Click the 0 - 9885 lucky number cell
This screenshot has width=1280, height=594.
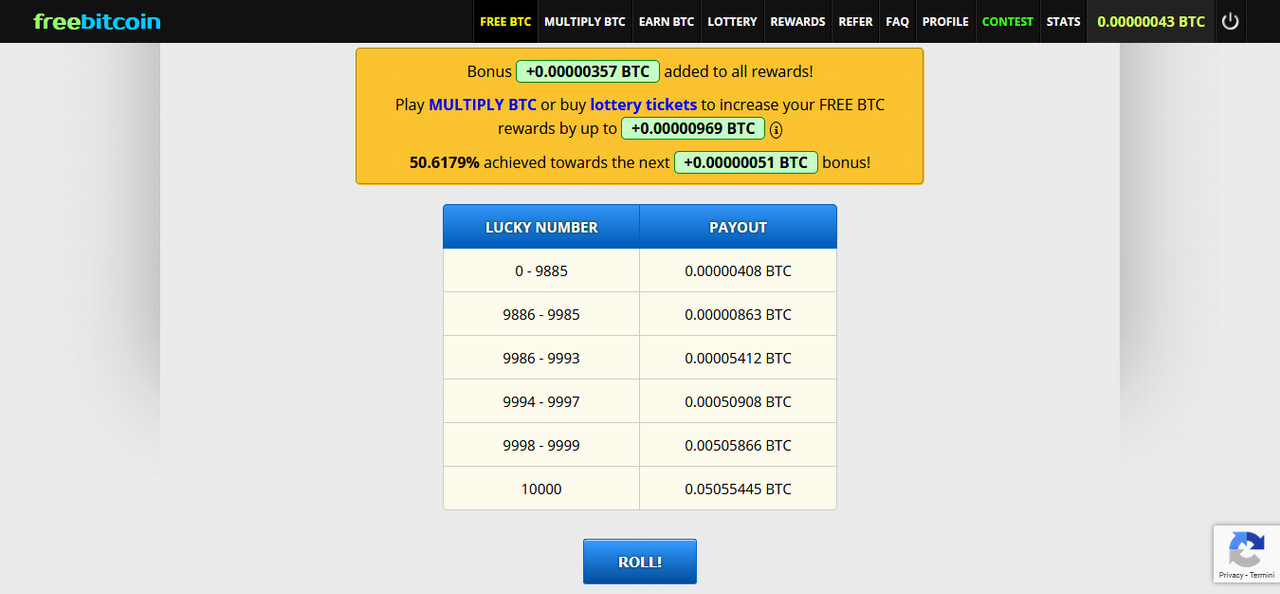click(x=541, y=270)
